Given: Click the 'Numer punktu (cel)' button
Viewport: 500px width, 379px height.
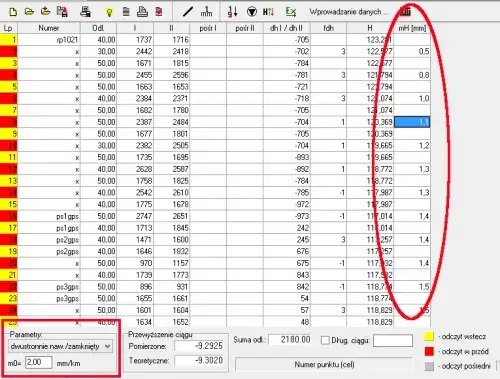Looking at the screenshot, I should [x=324, y=365].
